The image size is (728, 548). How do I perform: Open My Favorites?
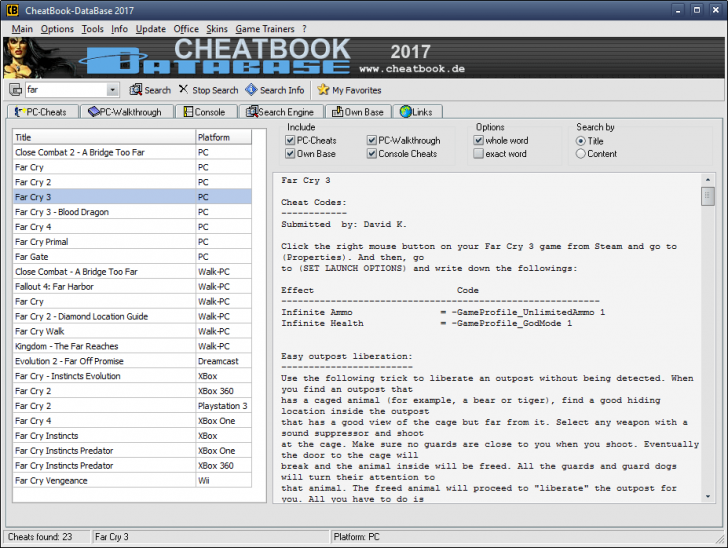(x=357, y=90)
